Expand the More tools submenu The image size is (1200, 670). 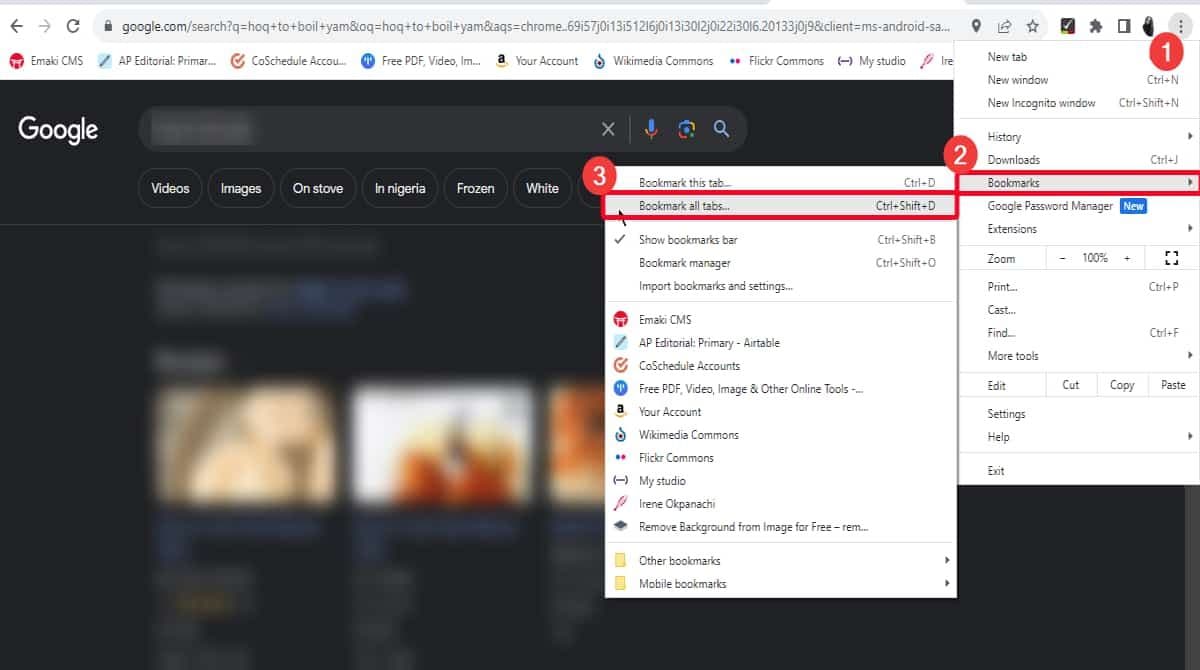pyautogui.click(x=1013, y=356)
